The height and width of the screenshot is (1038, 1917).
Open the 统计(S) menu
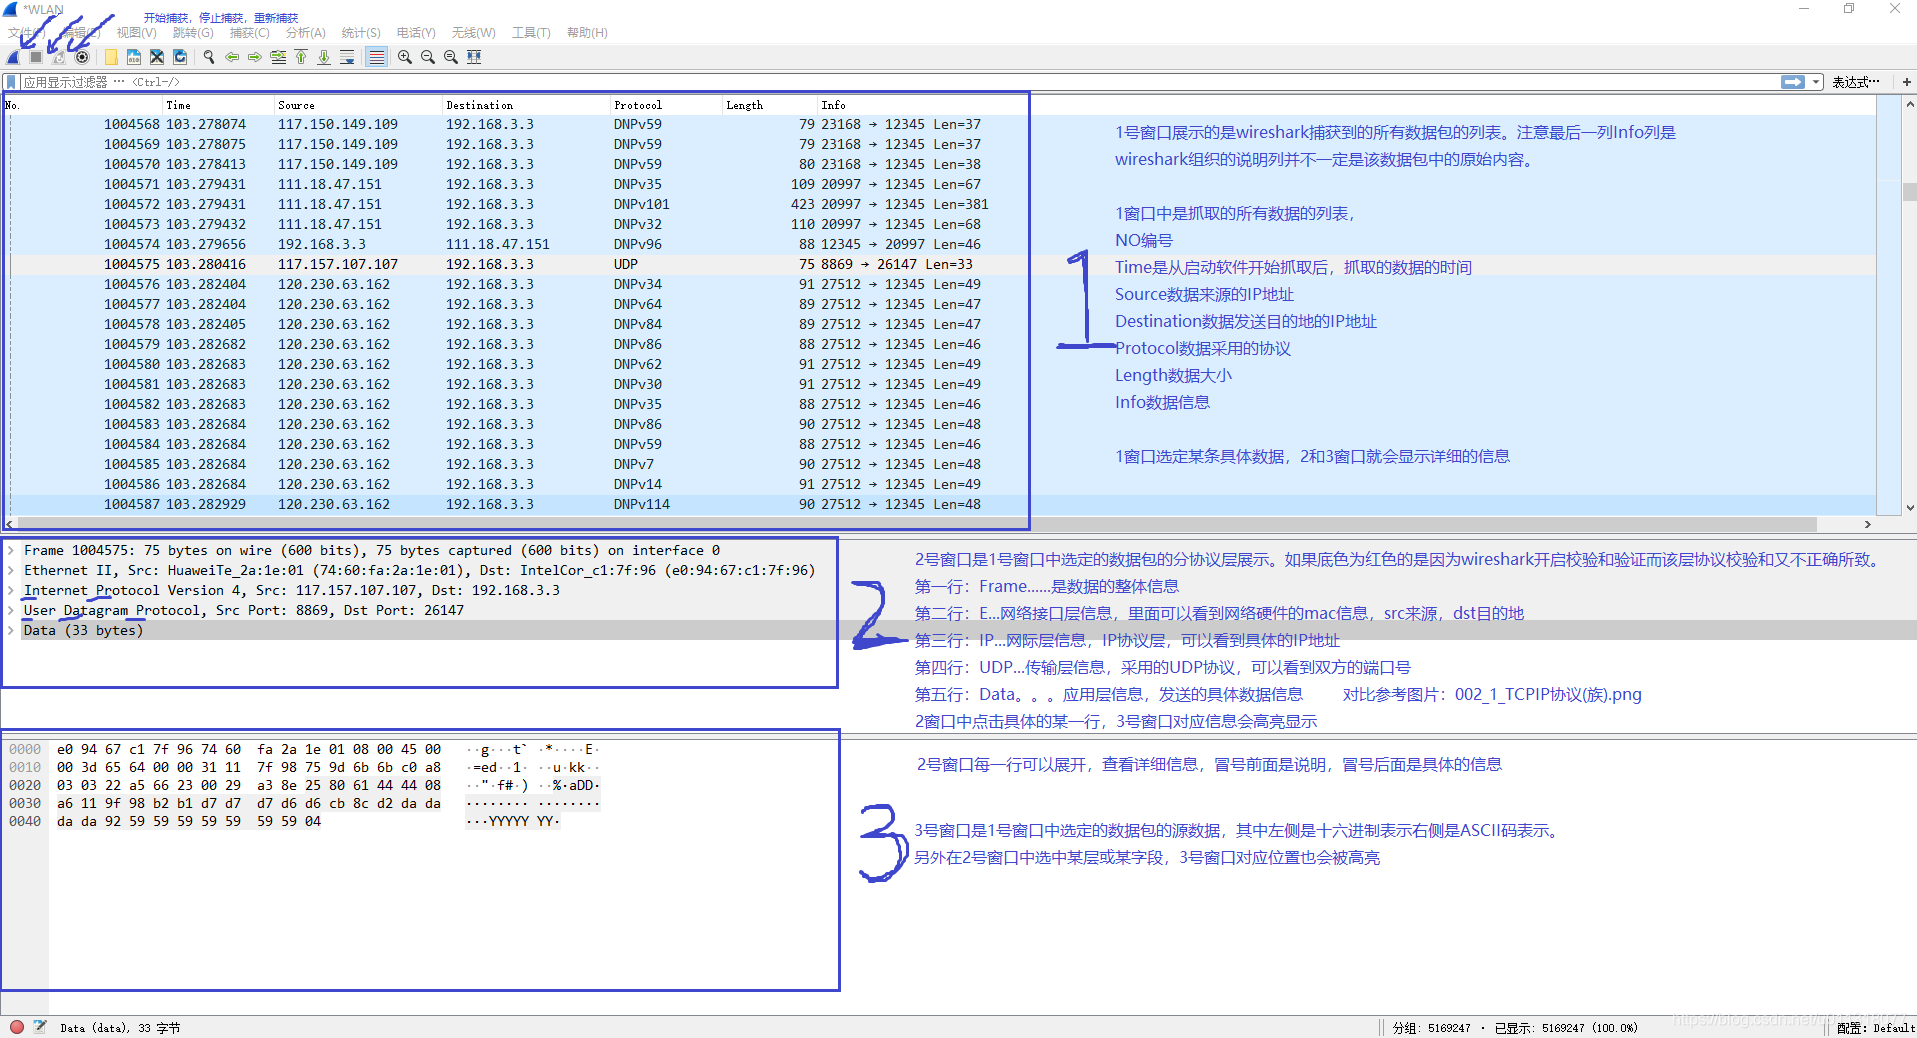[361, 33]
